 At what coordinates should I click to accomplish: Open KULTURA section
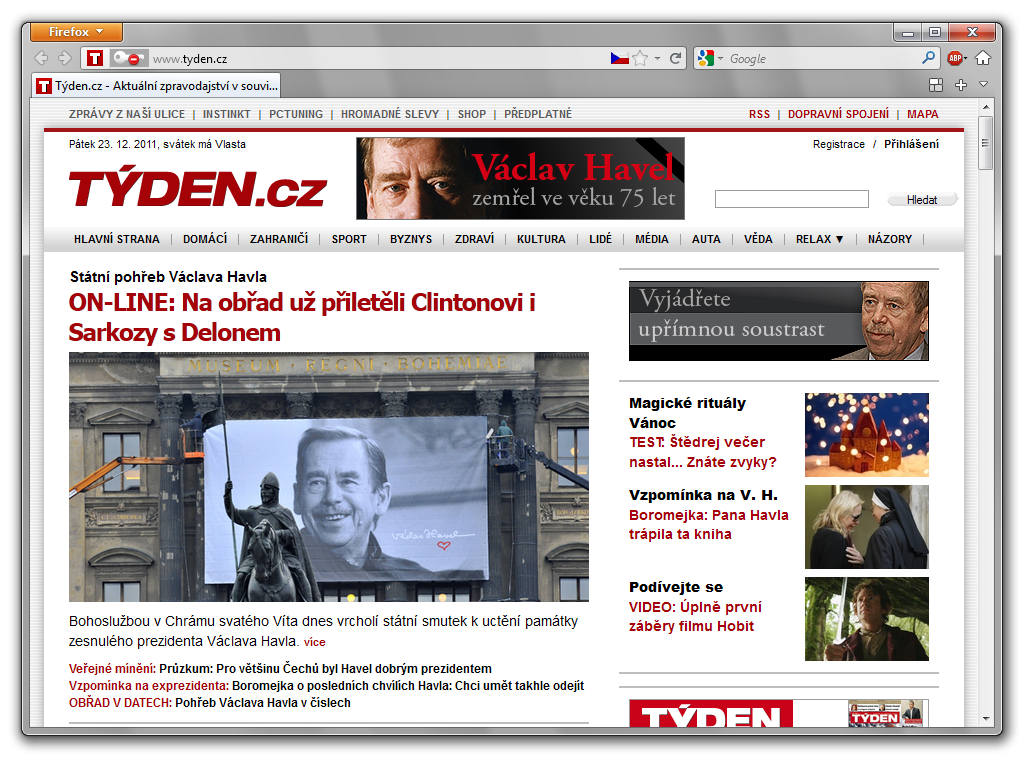pos(541,239)
